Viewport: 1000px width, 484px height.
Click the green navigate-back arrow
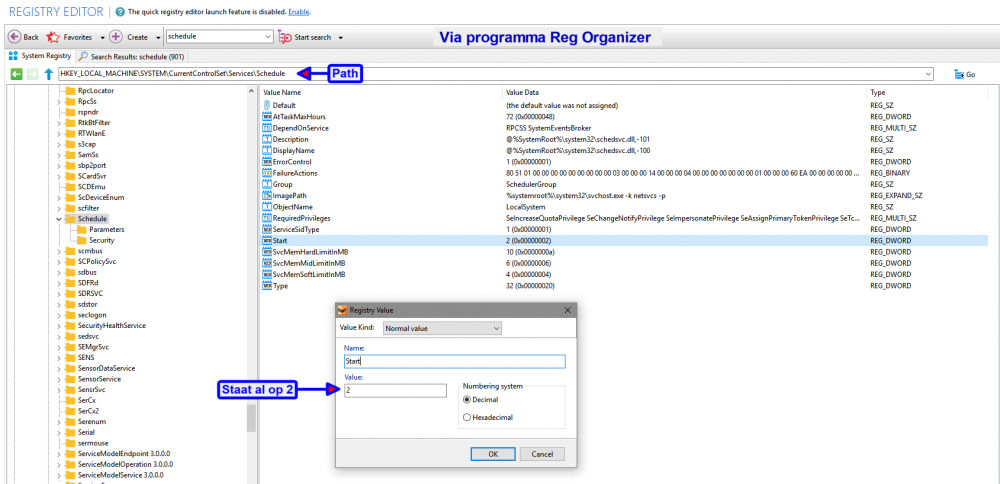pos(16,74)
